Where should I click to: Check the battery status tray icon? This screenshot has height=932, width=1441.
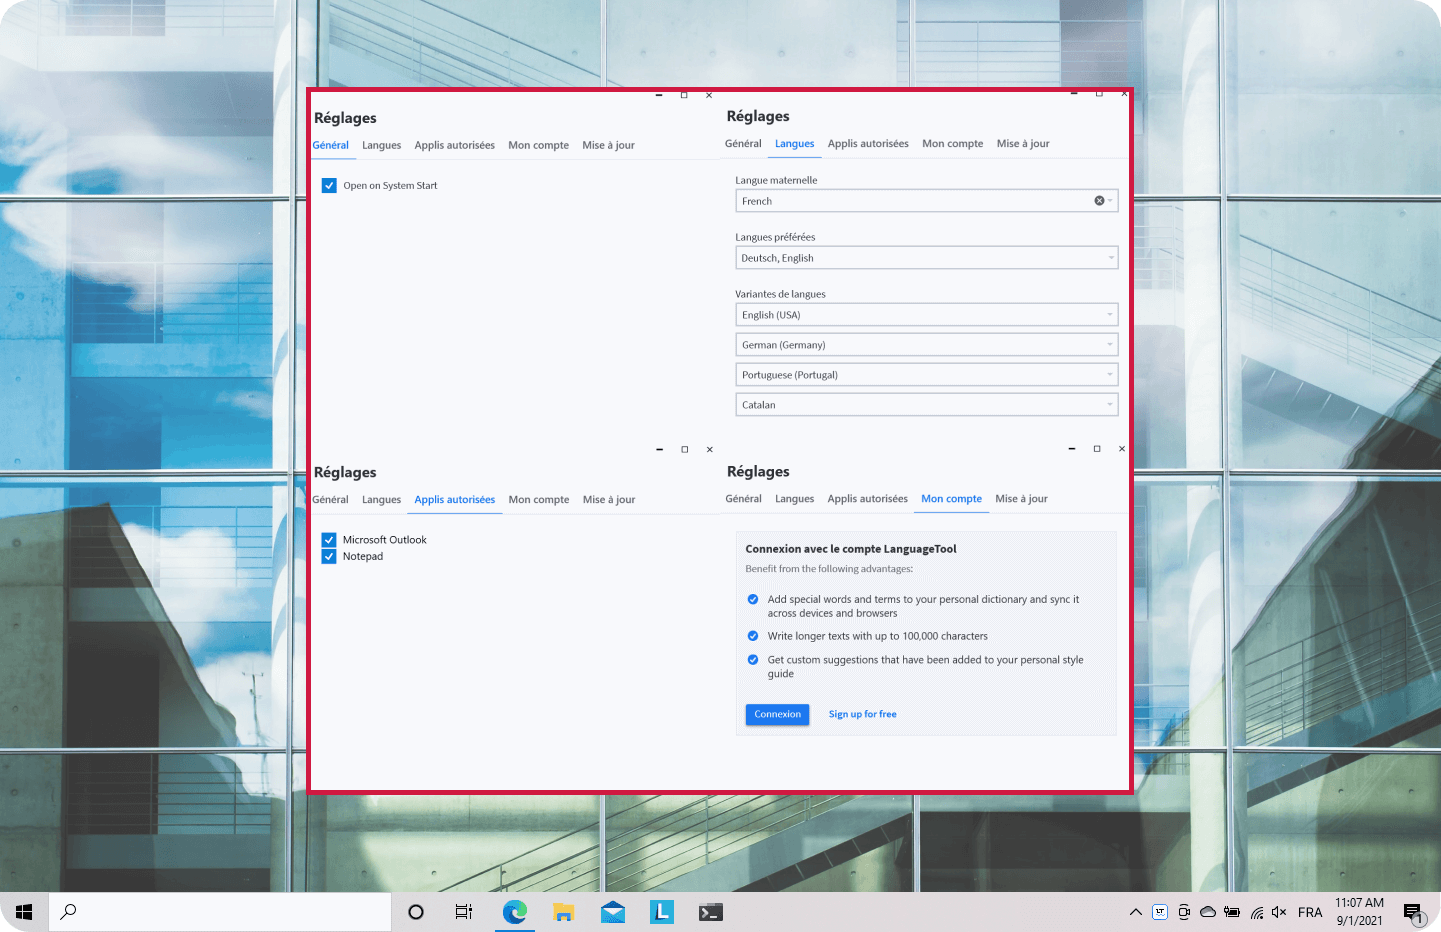click(1232, 912)
